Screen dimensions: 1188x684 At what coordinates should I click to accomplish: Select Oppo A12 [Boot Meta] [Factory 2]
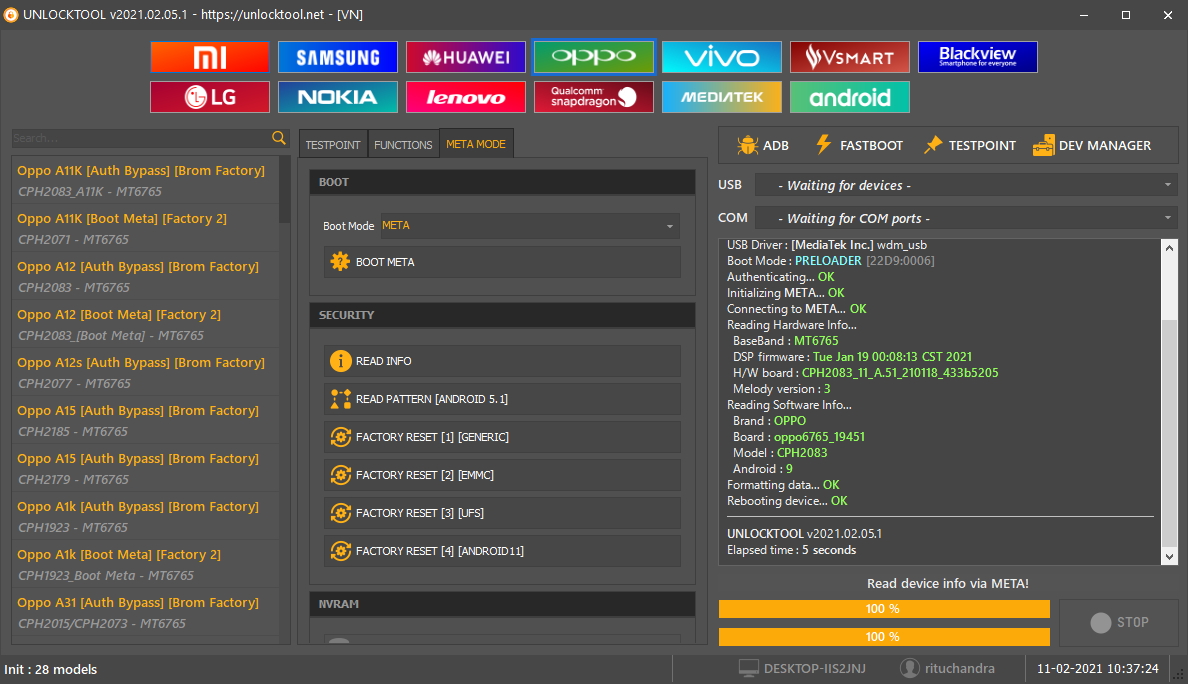point(145,324)
